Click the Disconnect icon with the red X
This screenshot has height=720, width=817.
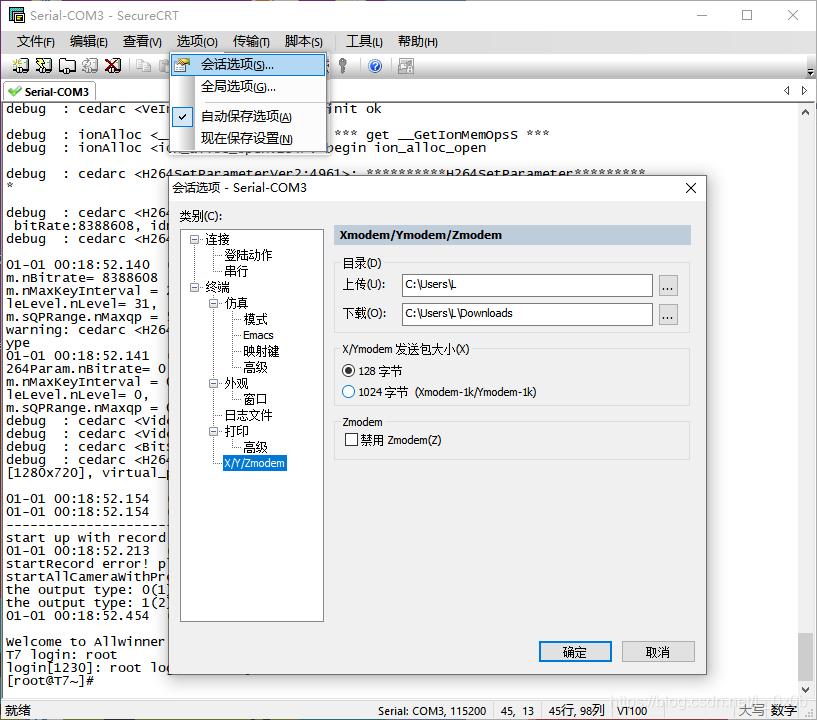pos(113,66)
